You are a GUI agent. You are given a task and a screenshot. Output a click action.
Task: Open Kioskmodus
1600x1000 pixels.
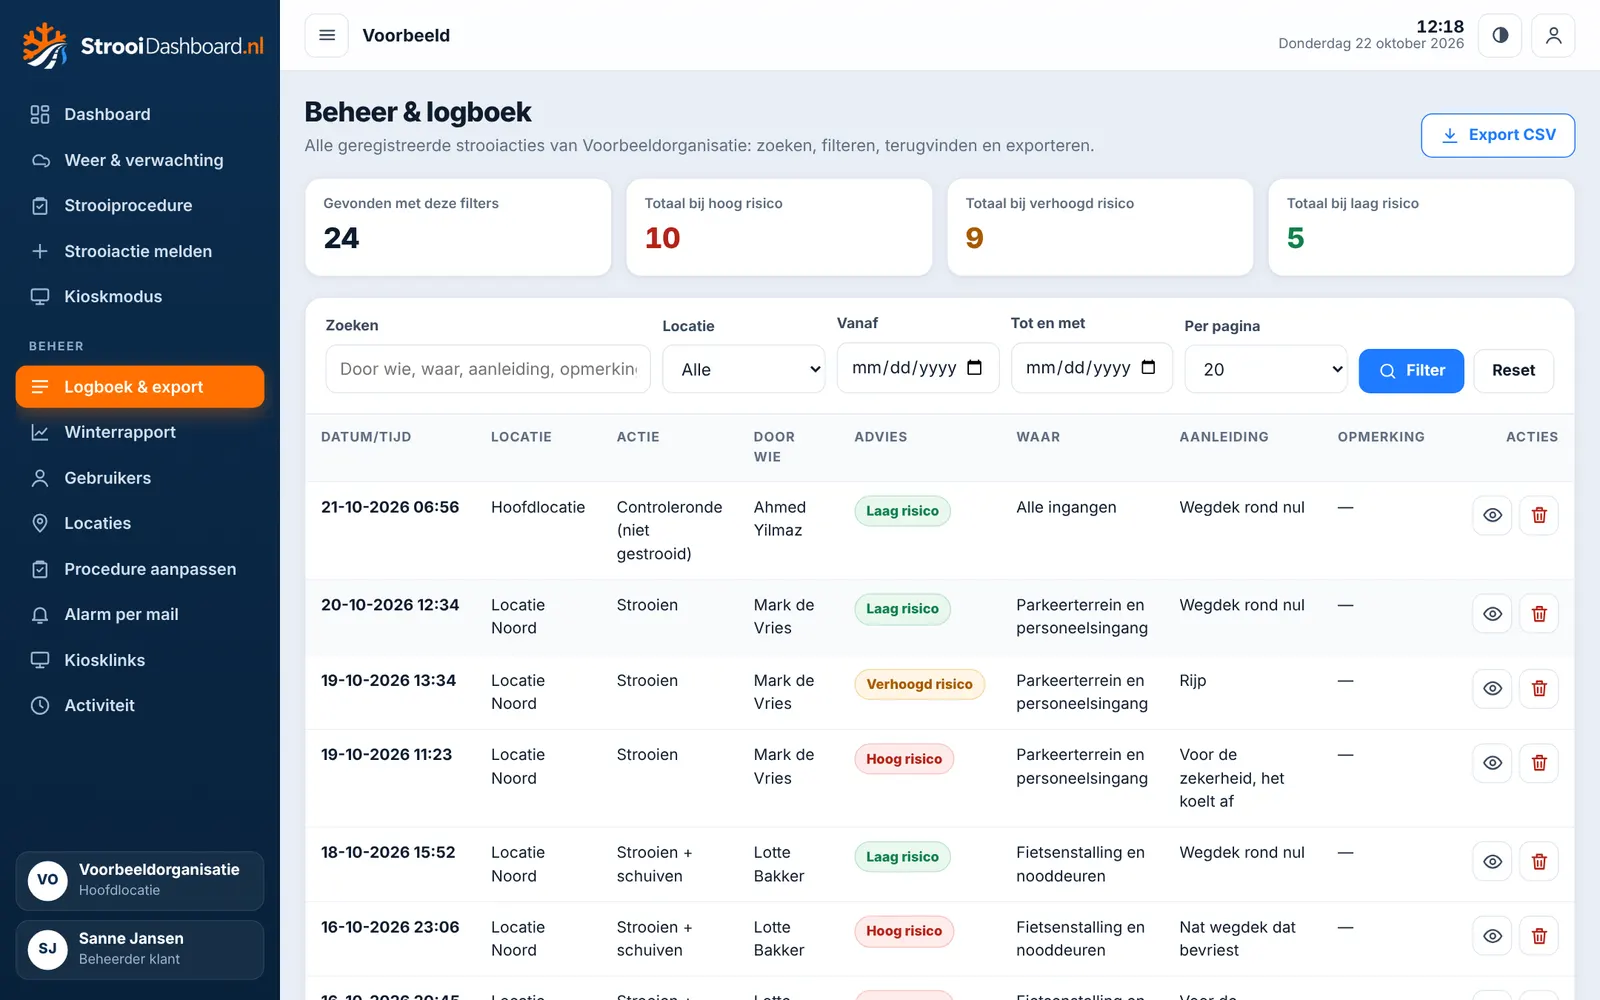[x=140, y=296]
